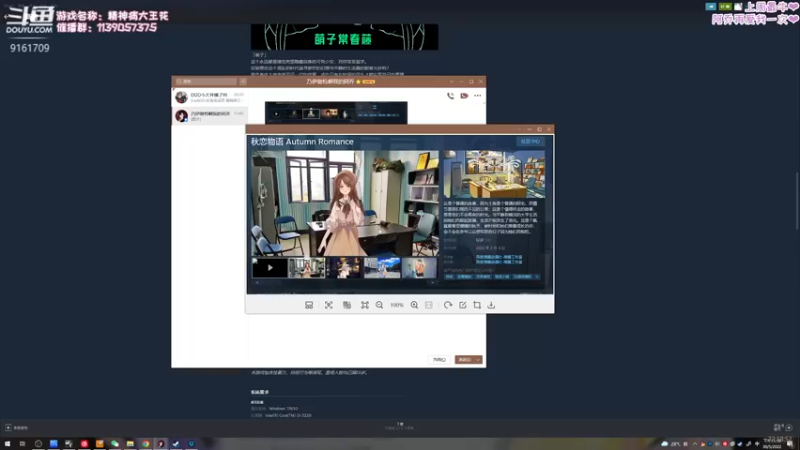Click the 100% zoom level text

(x=397, y=305)
